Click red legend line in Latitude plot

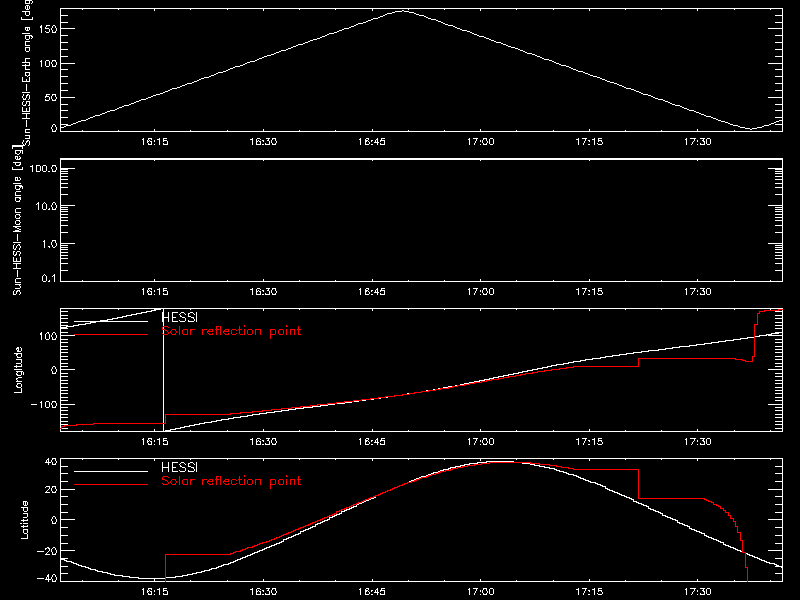(111, 485)
